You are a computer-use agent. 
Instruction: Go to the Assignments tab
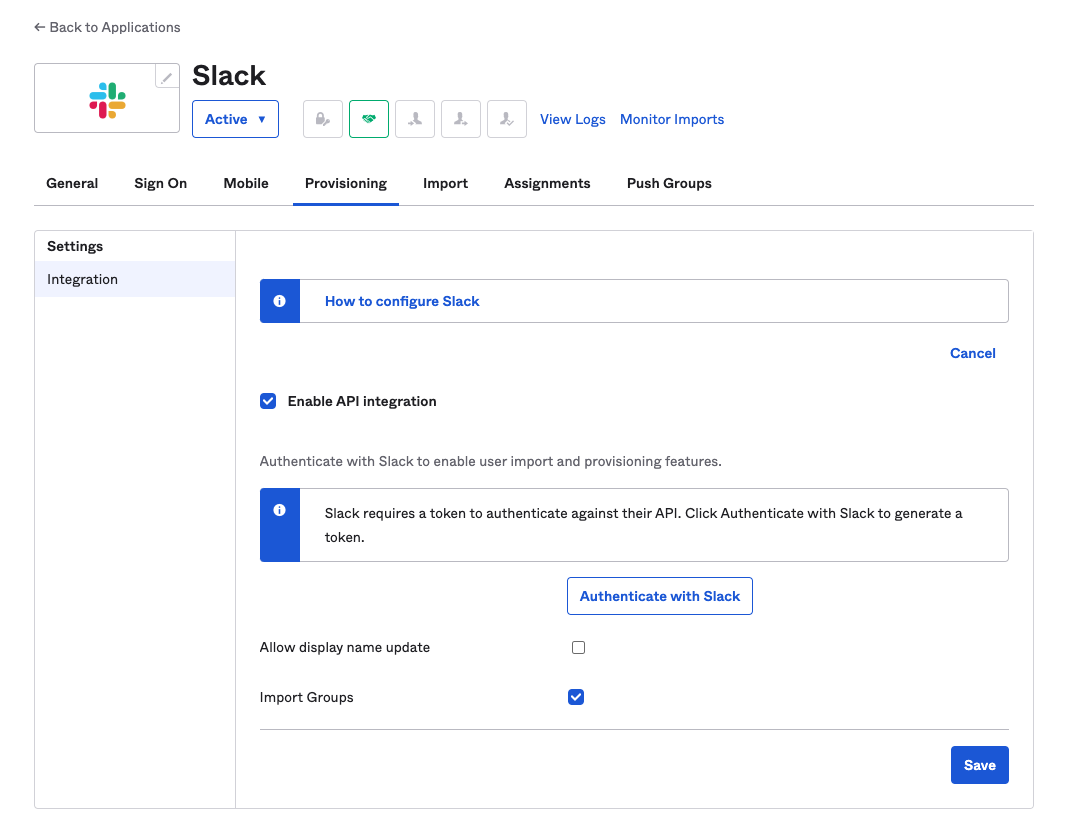[x=547, y=183]
